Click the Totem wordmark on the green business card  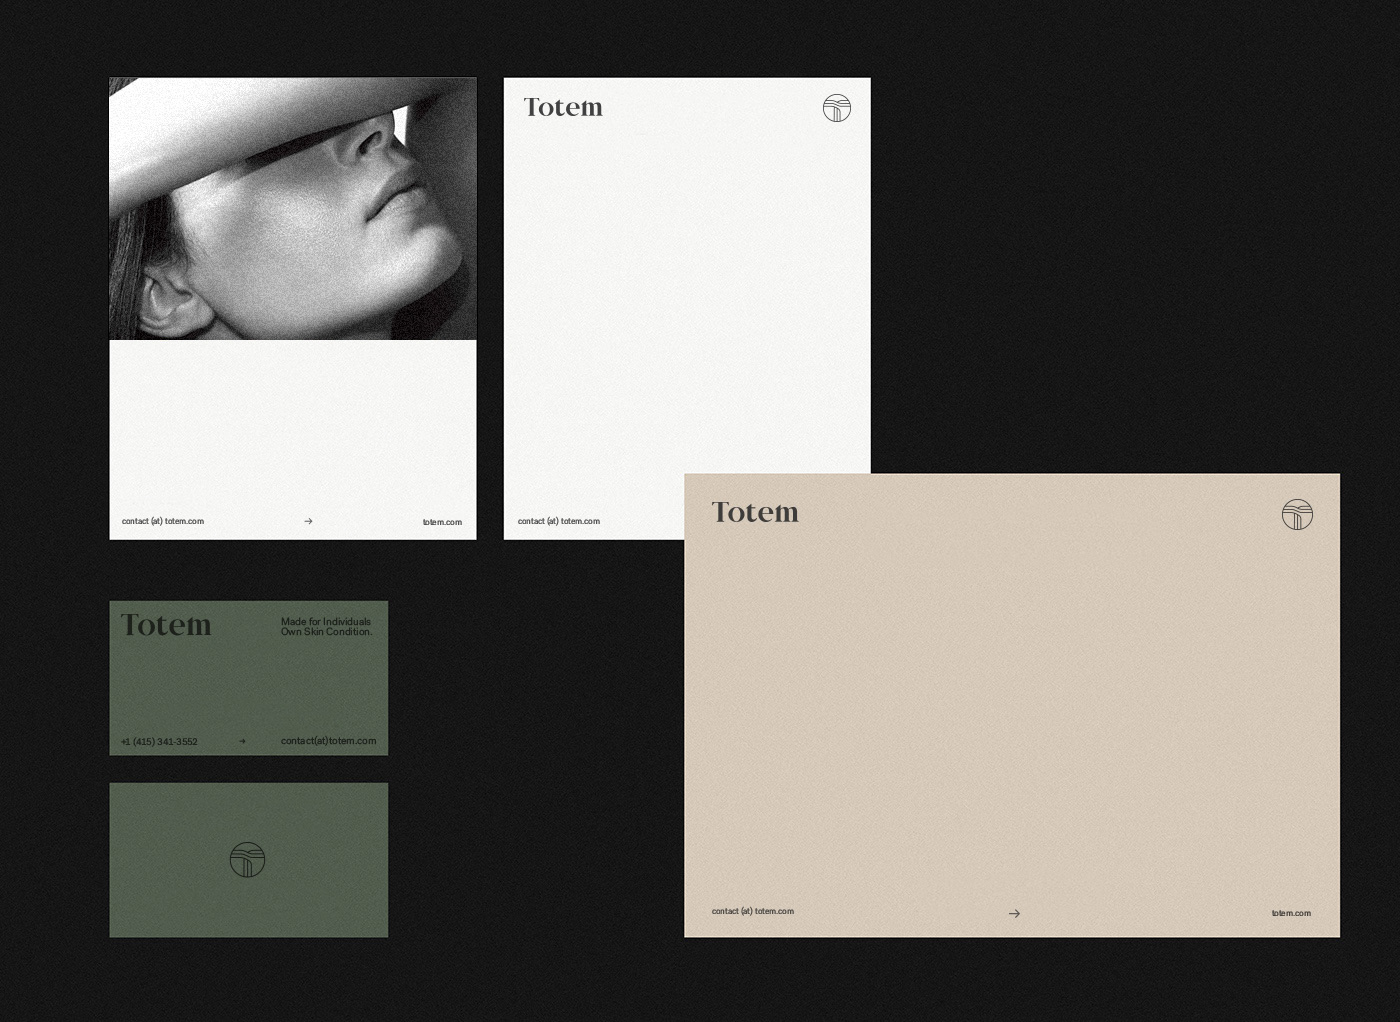point(166,625)
